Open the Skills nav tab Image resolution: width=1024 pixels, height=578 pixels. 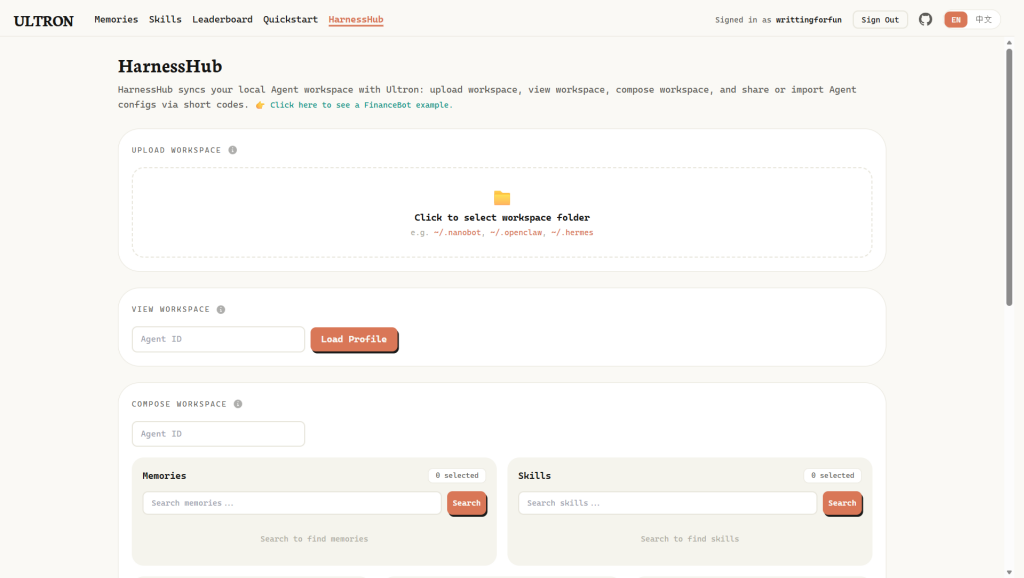tap(165, 20)
